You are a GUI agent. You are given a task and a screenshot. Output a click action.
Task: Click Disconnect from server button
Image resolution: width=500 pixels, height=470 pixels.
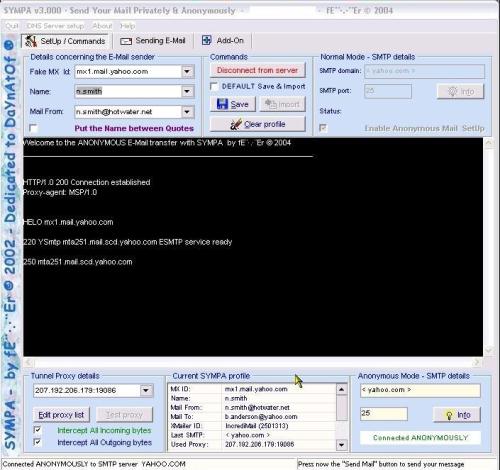257,70
